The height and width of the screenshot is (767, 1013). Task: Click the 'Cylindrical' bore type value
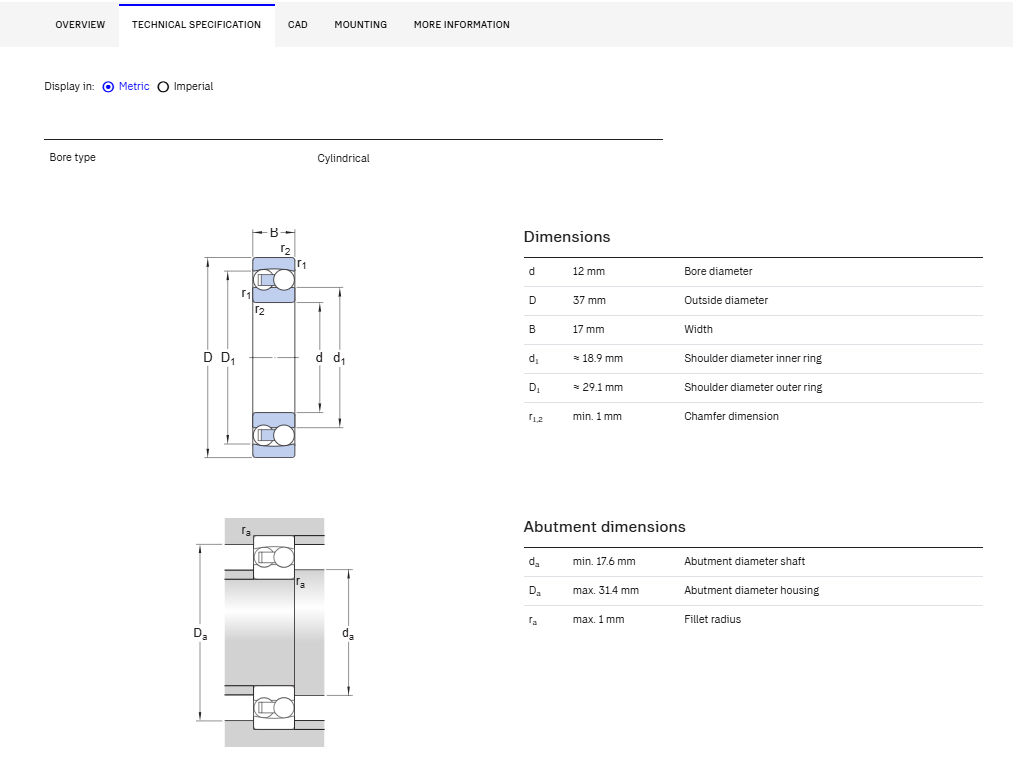[343, 158]
